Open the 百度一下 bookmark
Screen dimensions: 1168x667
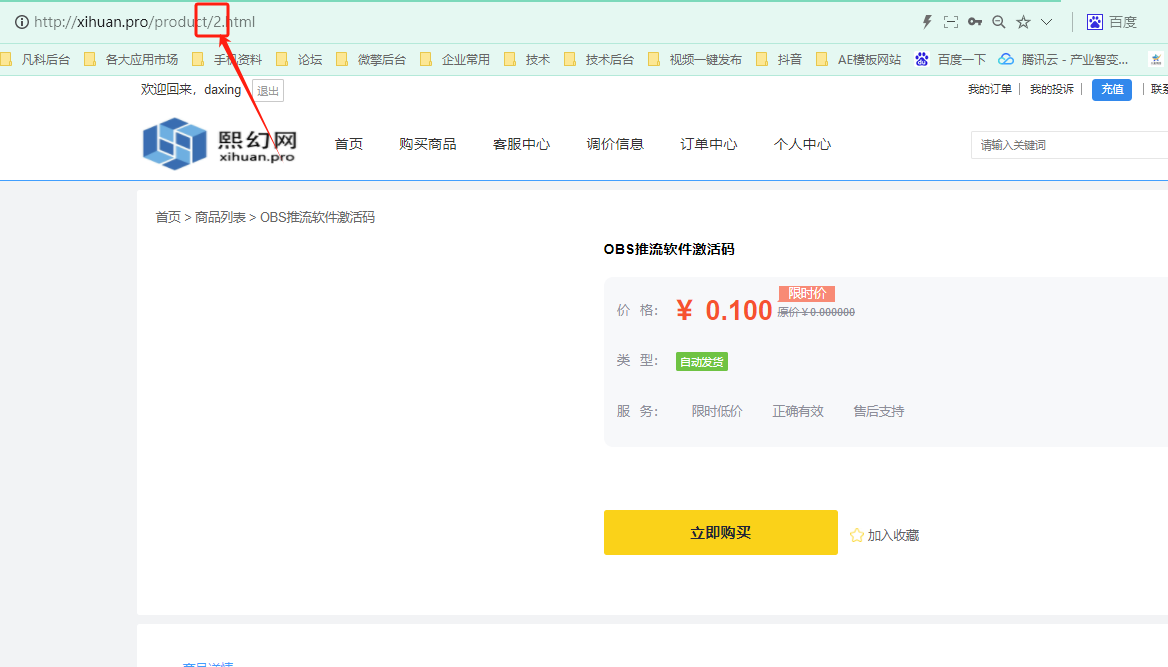[950, 60]
